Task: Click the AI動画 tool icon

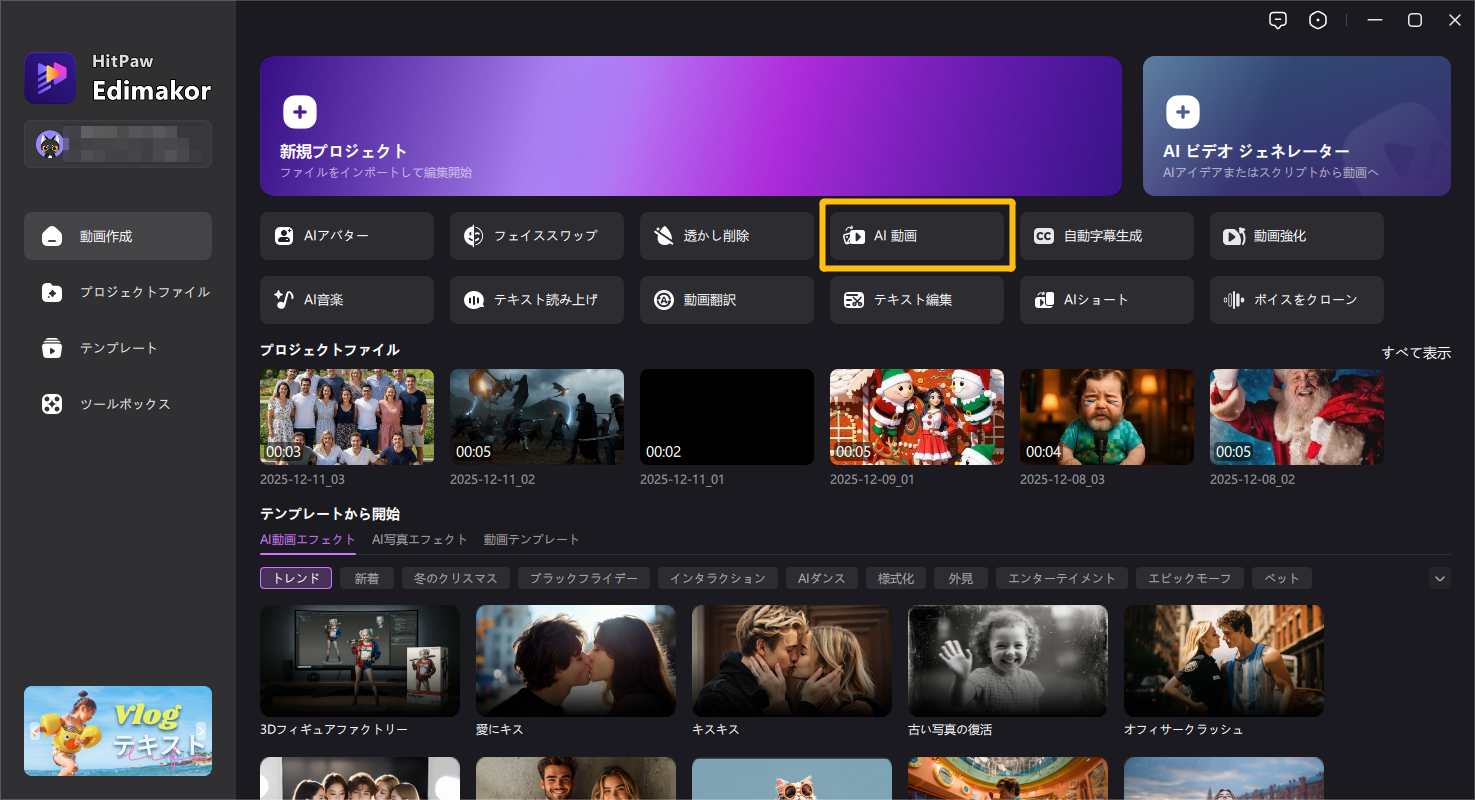Action: tap(854, 236)
